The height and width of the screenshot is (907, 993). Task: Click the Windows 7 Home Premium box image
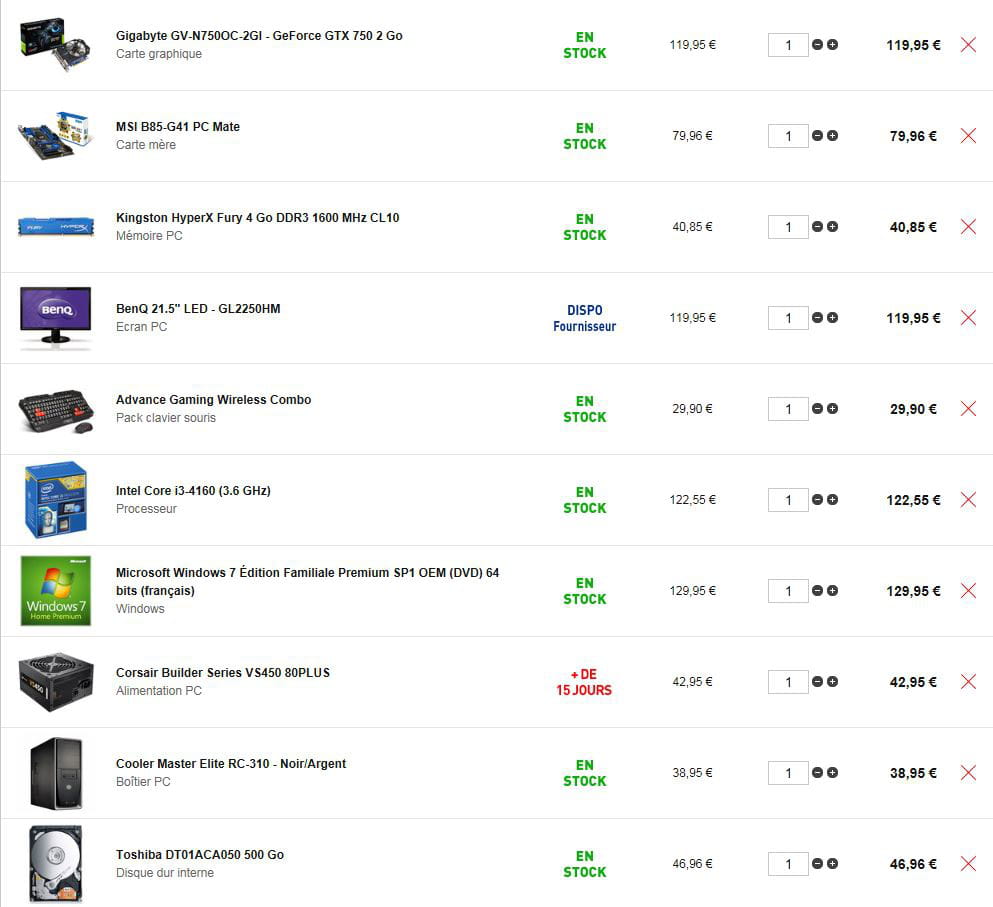pyautogui.click(x=56, y=591)
